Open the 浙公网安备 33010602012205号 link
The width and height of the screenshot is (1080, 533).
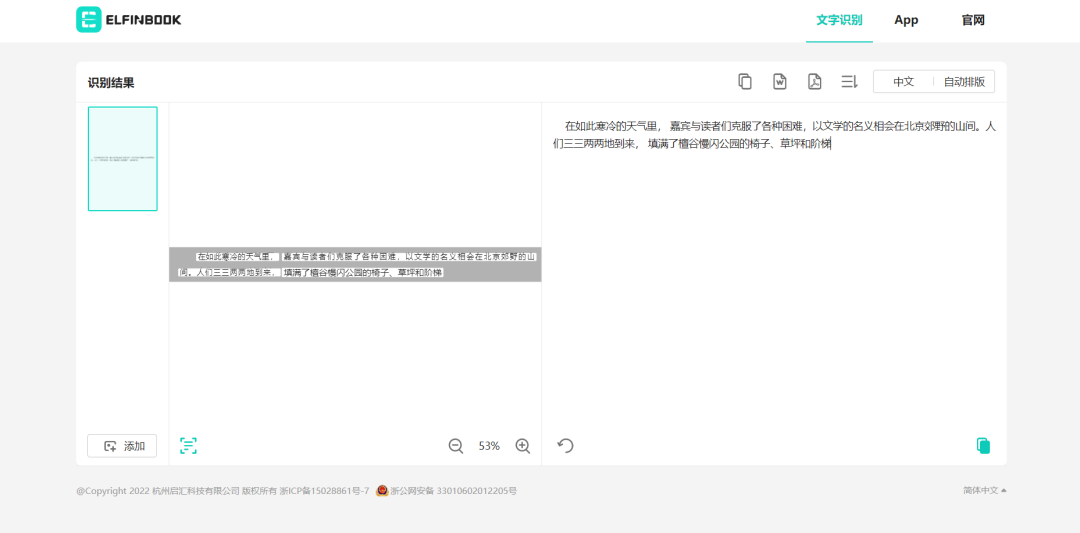[x=453, y=491]
